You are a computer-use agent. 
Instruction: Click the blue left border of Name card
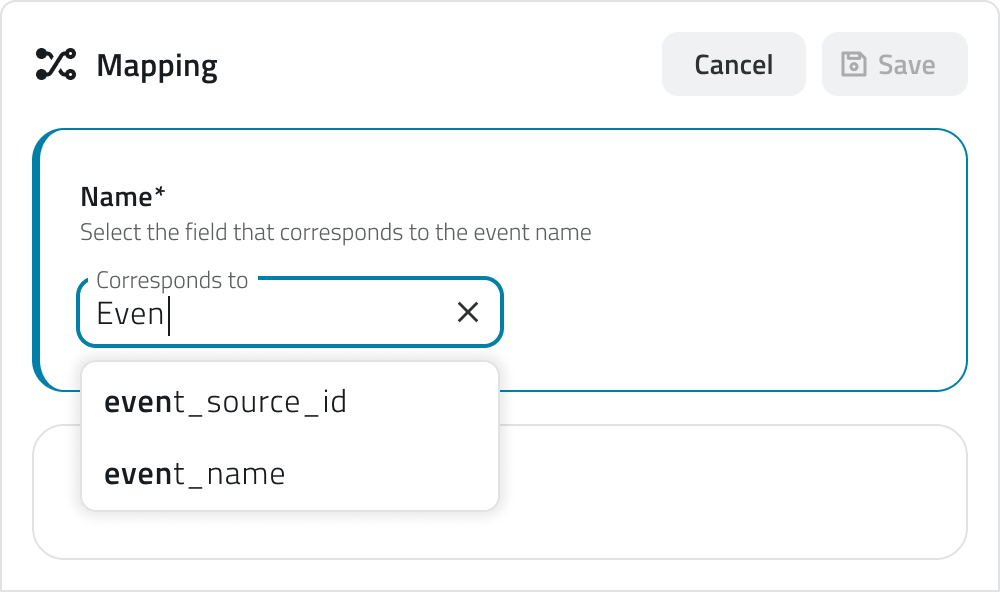[x=36, y=260]
